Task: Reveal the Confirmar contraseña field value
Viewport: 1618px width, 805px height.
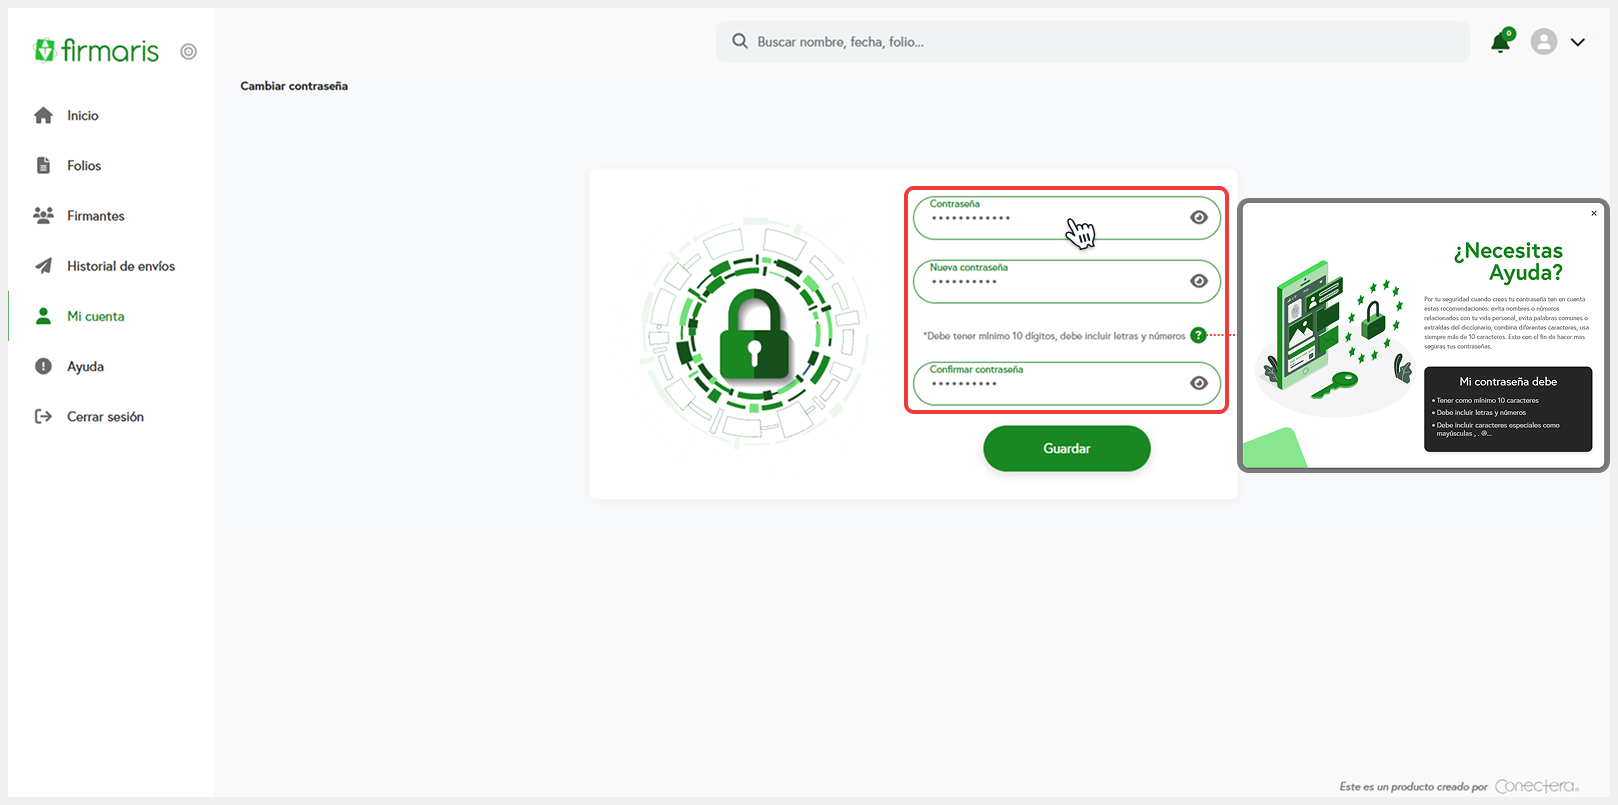Action: pos(1198,384)
